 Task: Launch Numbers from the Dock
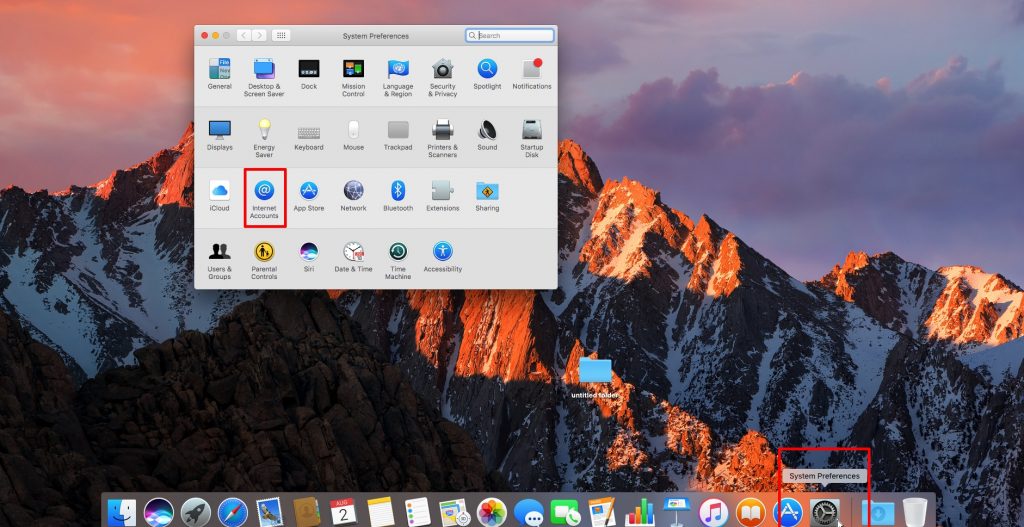pyautogui.click(x=639, y=513)
